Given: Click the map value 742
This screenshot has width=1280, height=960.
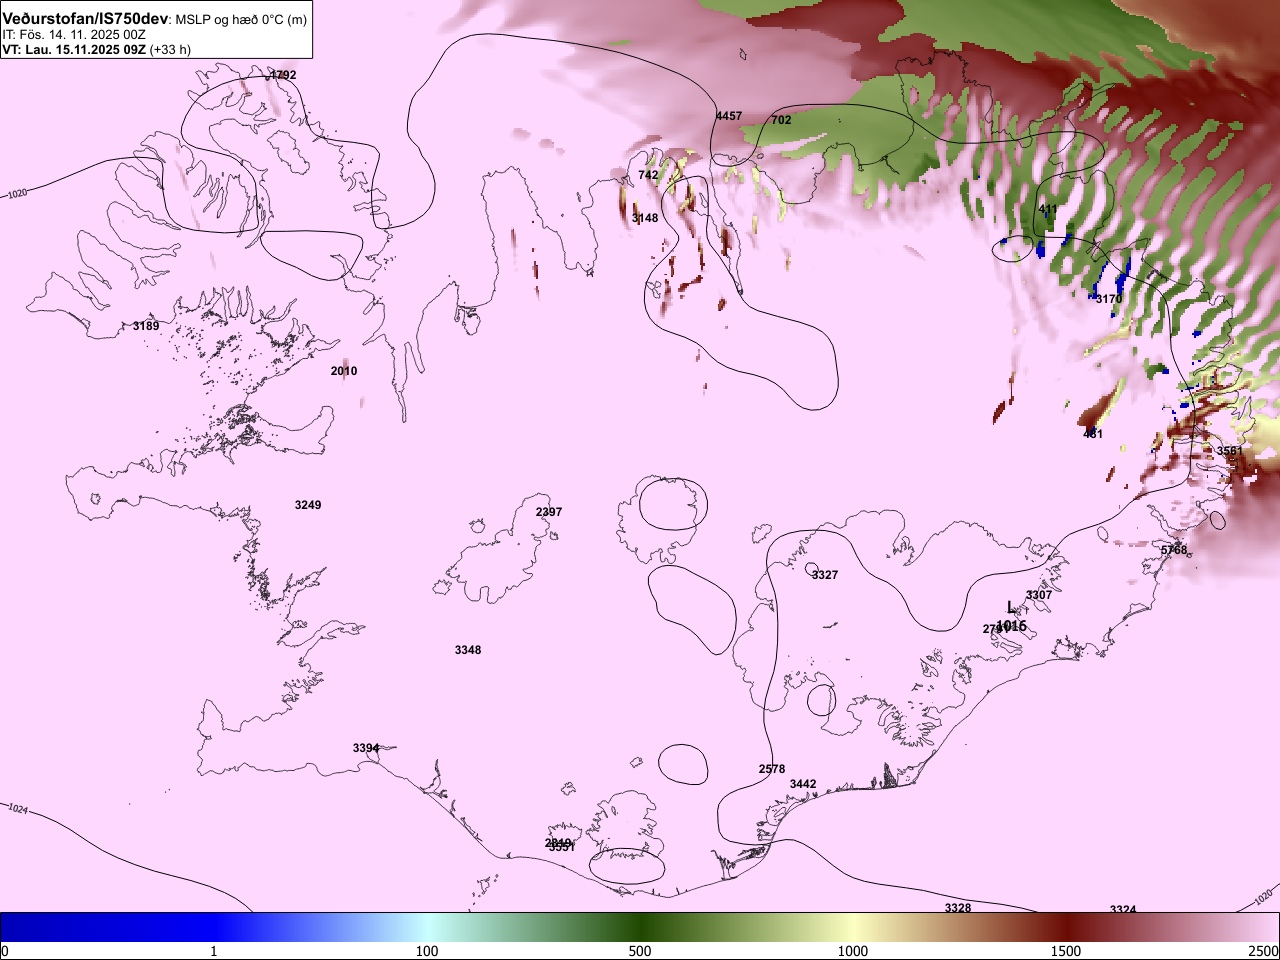Looking at the screenshot, I should point(648,175).
